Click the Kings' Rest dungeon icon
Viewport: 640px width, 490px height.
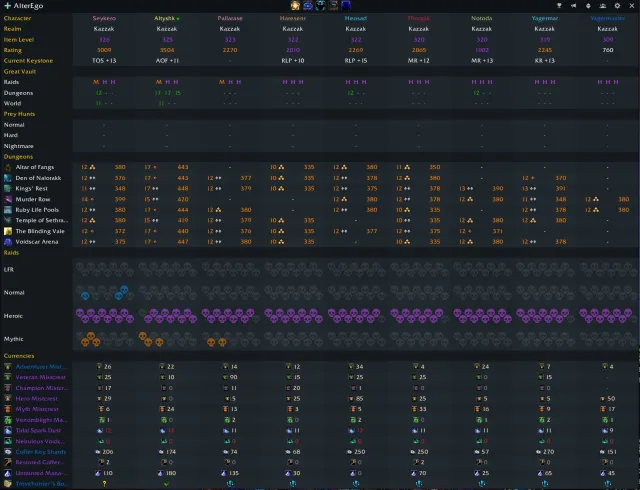(x=8, y=189)
